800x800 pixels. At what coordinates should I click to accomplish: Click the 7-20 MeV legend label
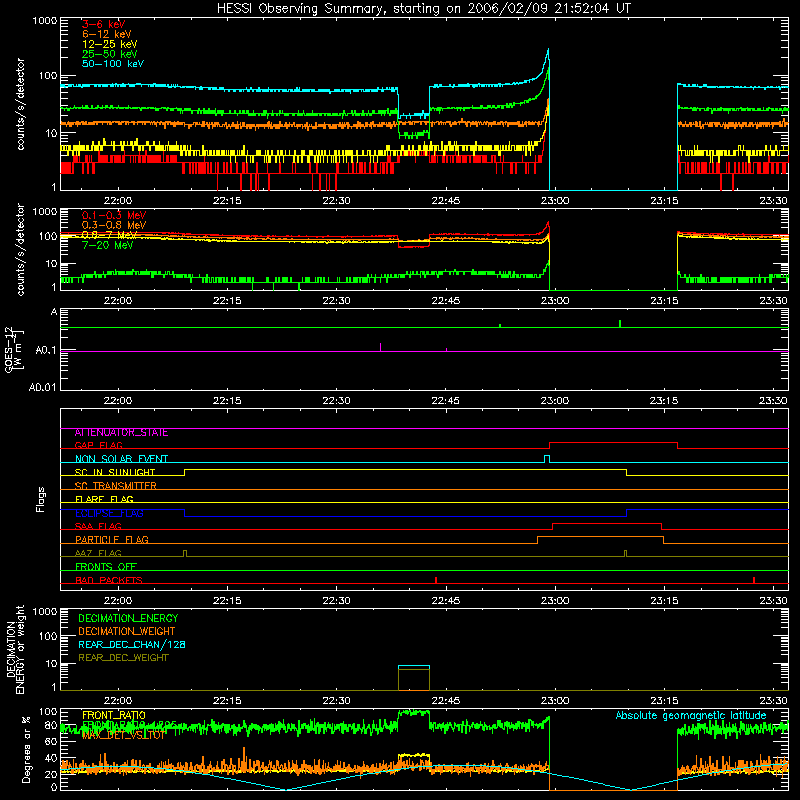coord(108,245)
